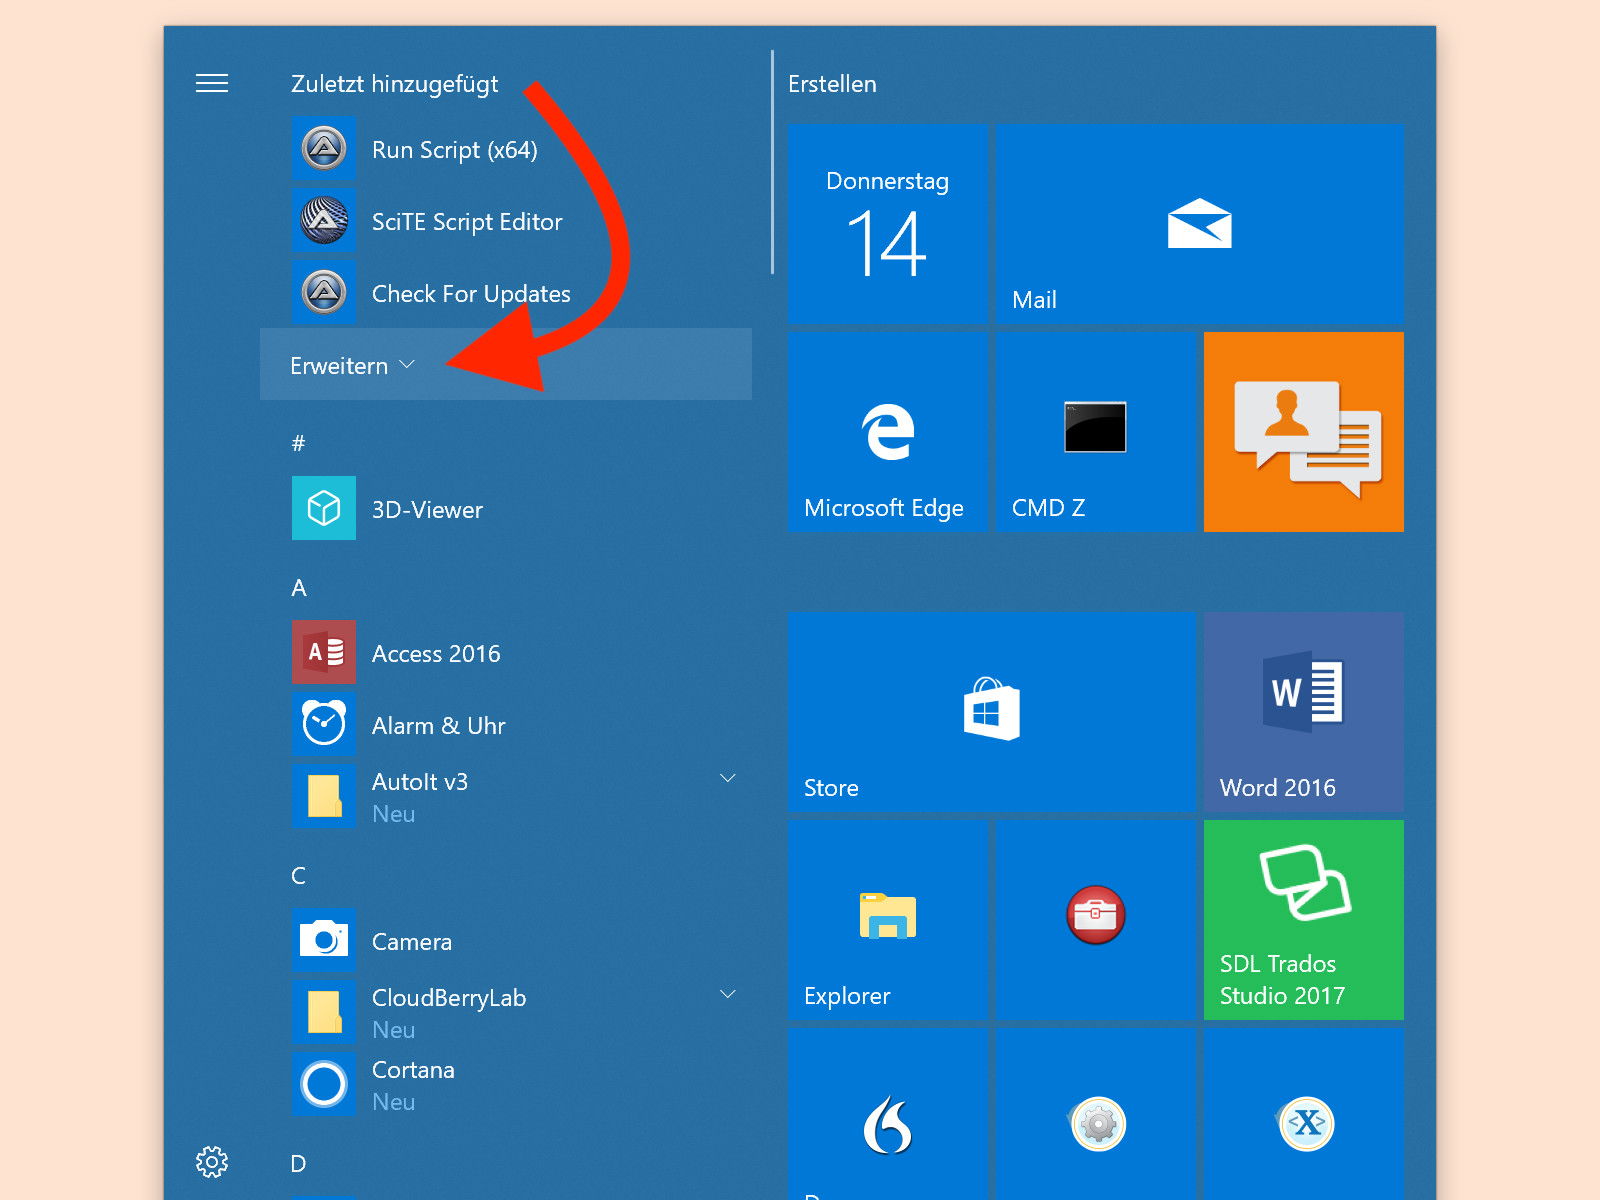The height and width of the screenshot is (1200, 1600).
Task: Select the Access 2016 label text
Action: tap(436, 653)
